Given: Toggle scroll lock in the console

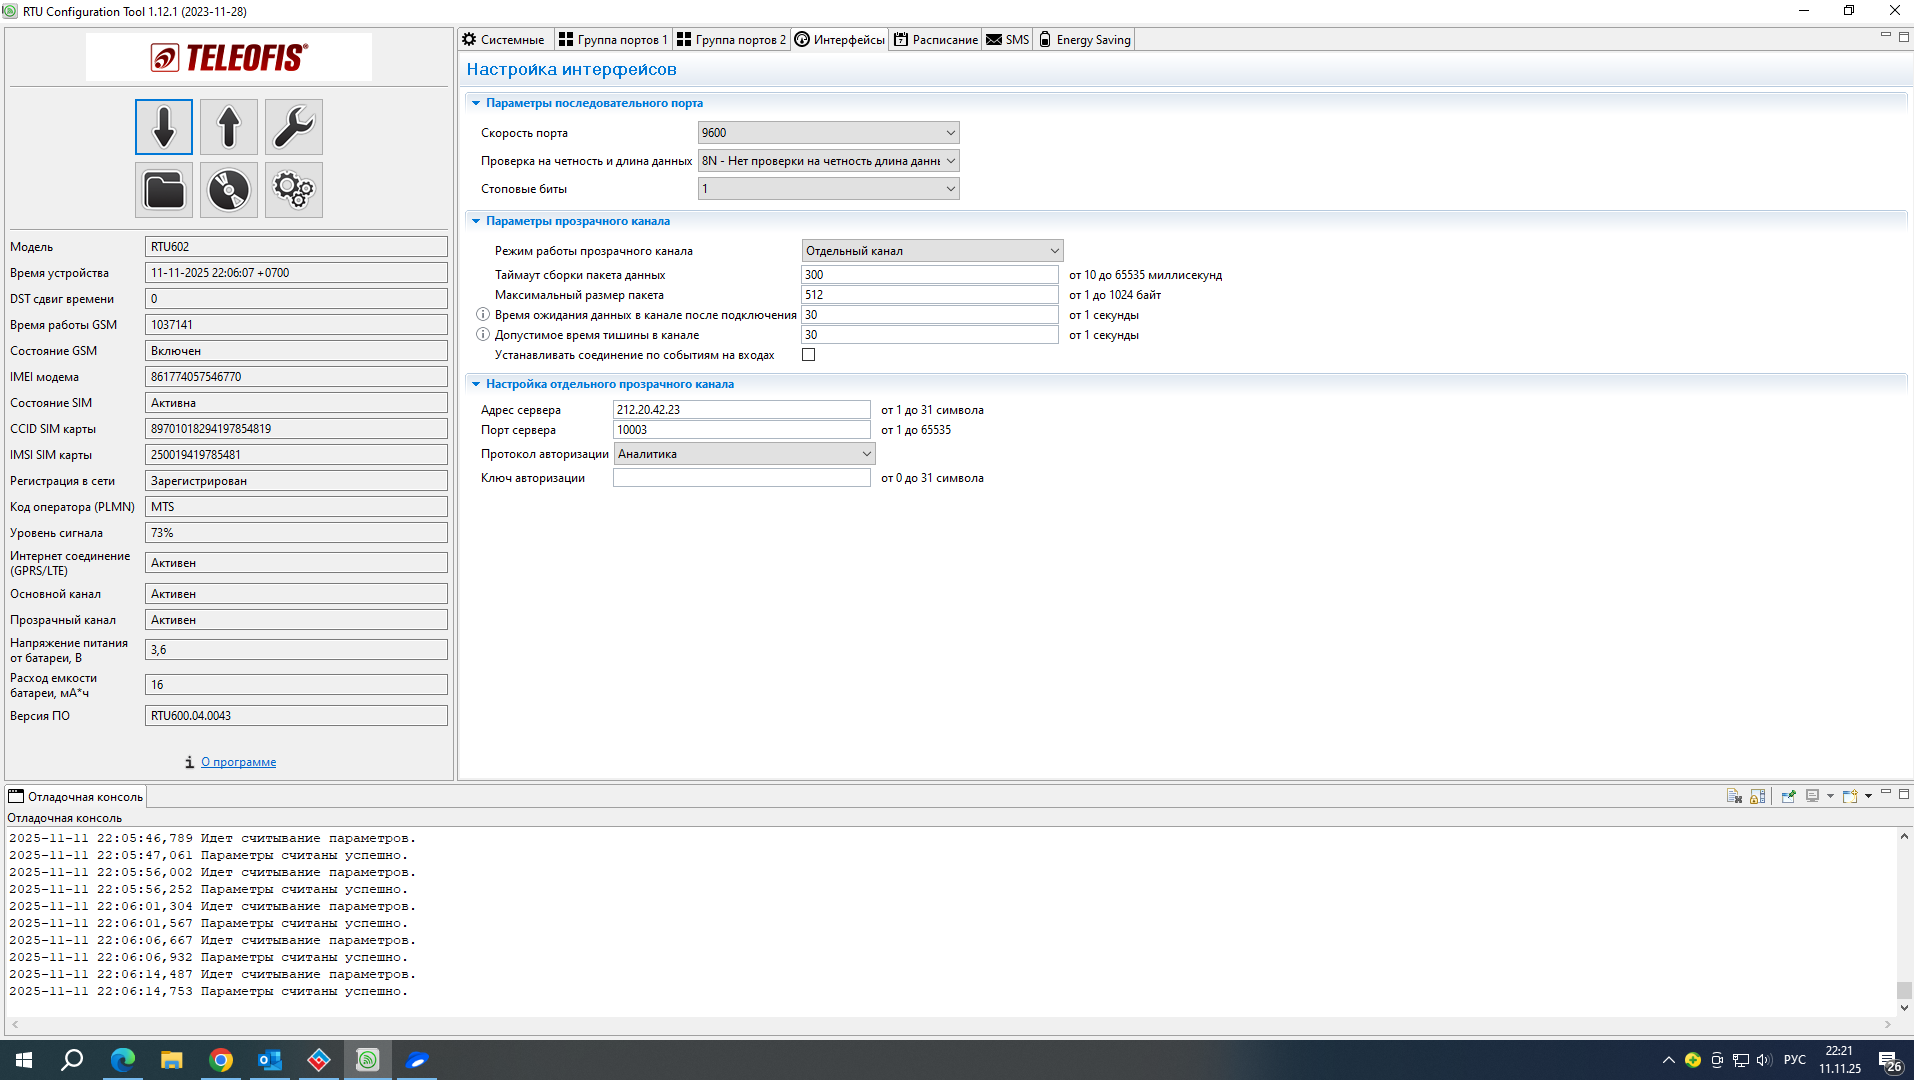Looking at the screenshot, I should tap(1757, 796).
